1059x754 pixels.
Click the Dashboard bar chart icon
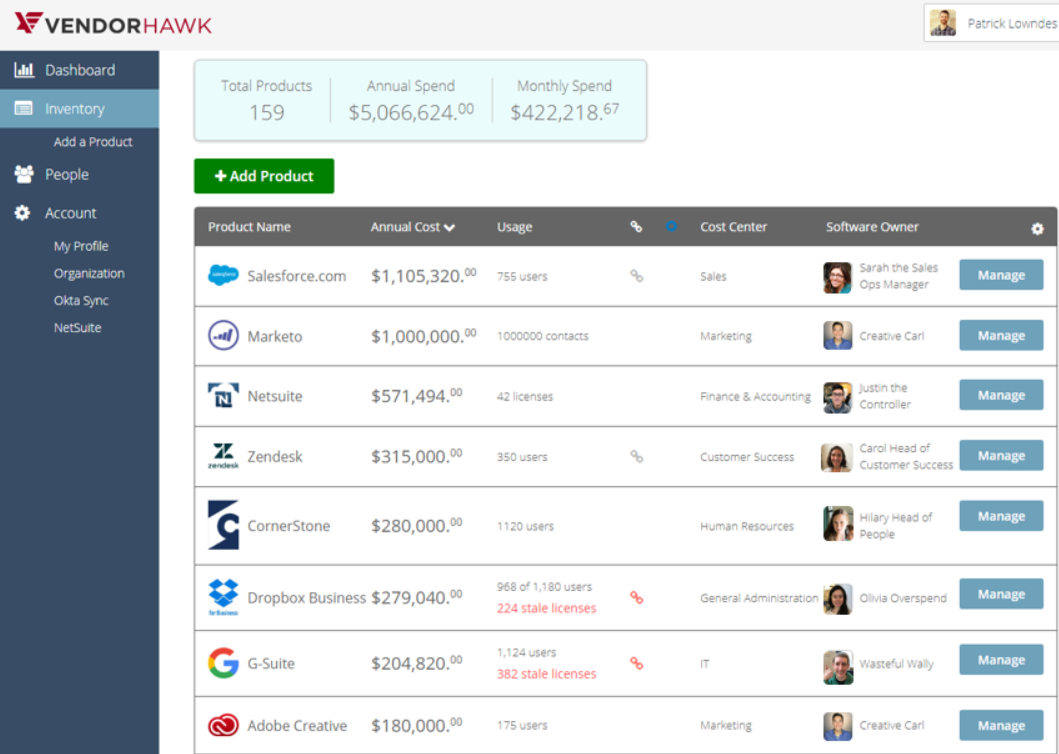pyautogui.click(x=24, y=70)
